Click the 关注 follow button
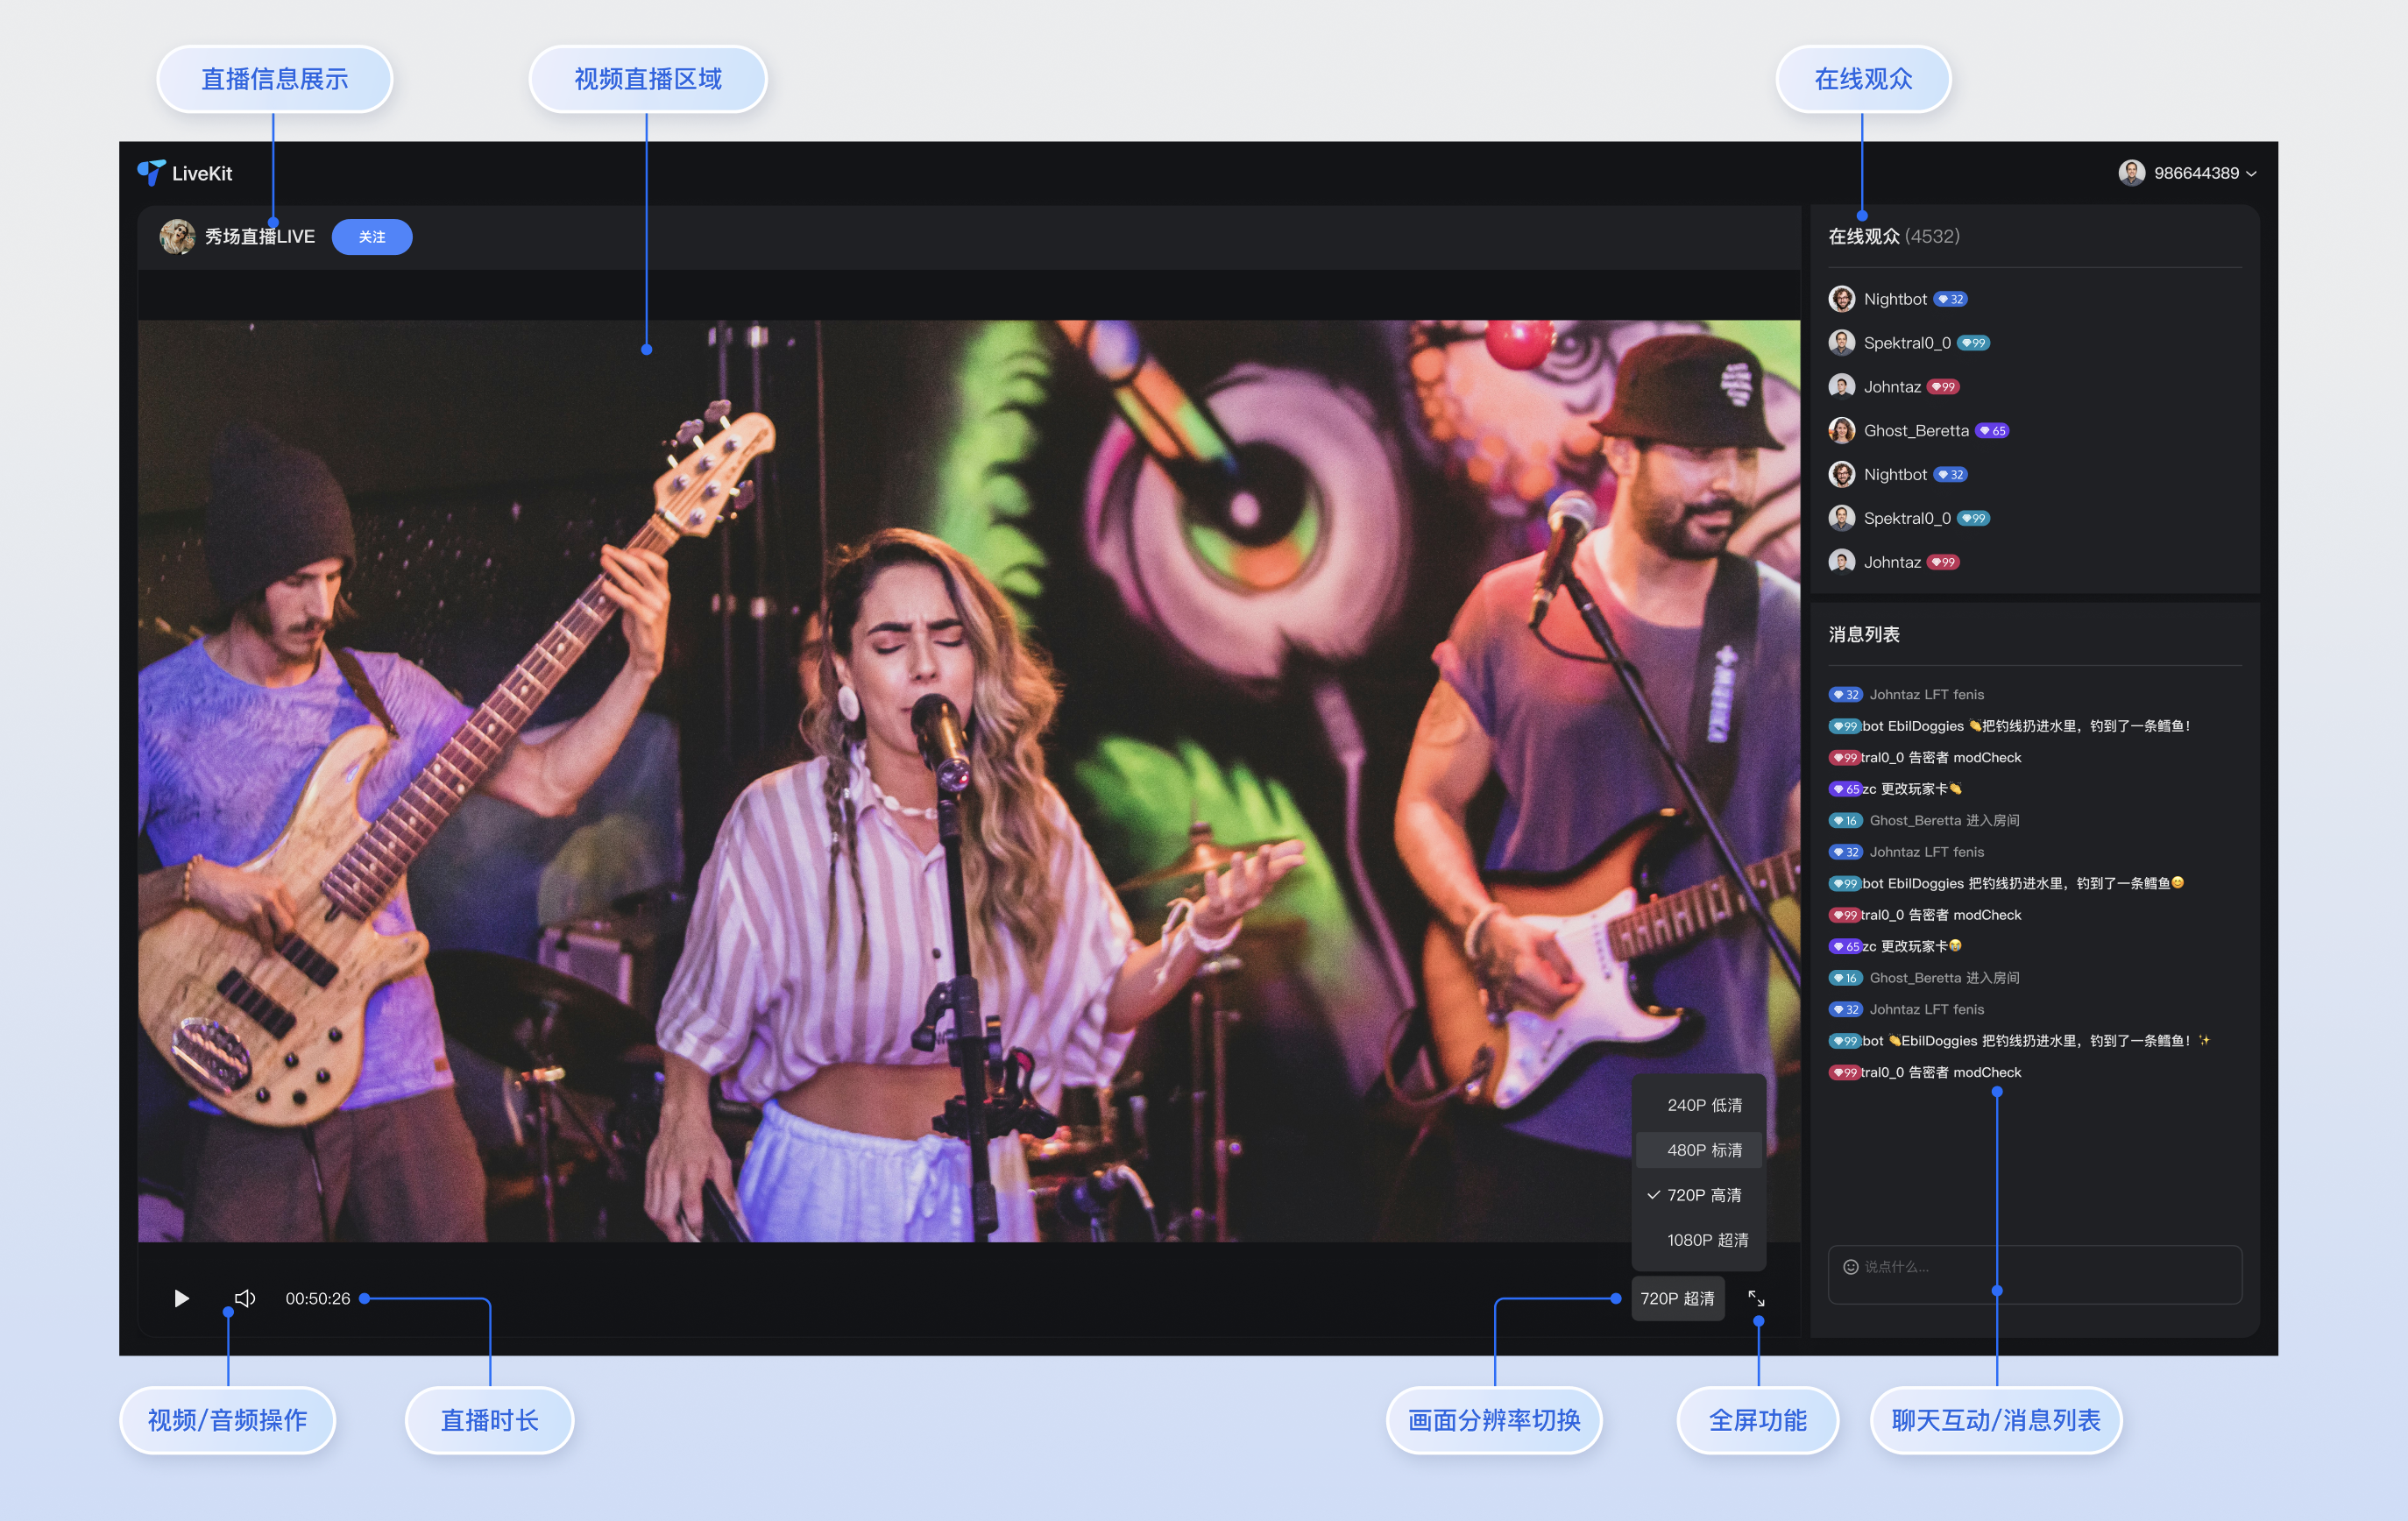The image size is (2408, 1521). (372, 237)
